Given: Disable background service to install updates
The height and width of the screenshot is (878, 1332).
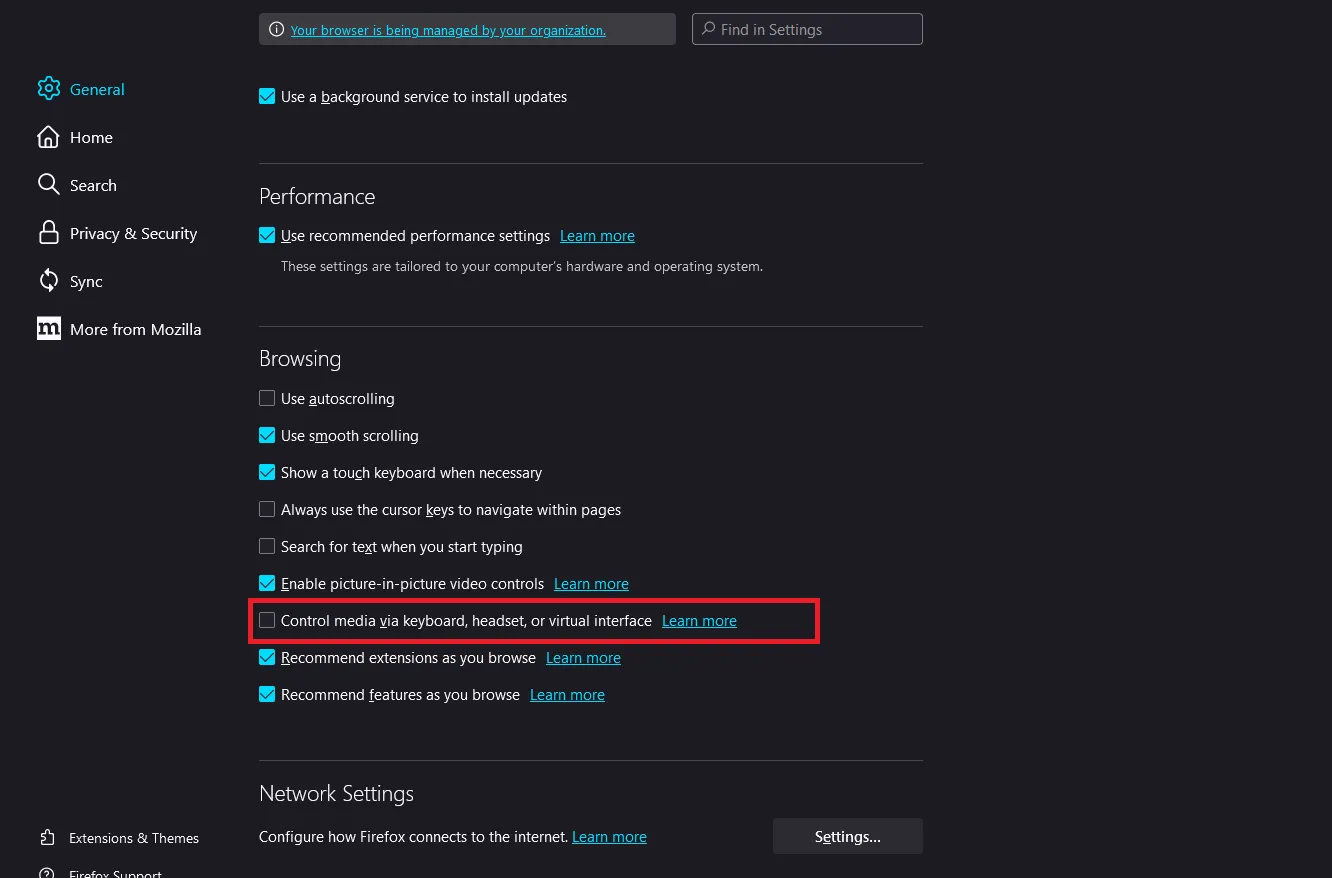Looking at the screenshot, I should point(267,97).
